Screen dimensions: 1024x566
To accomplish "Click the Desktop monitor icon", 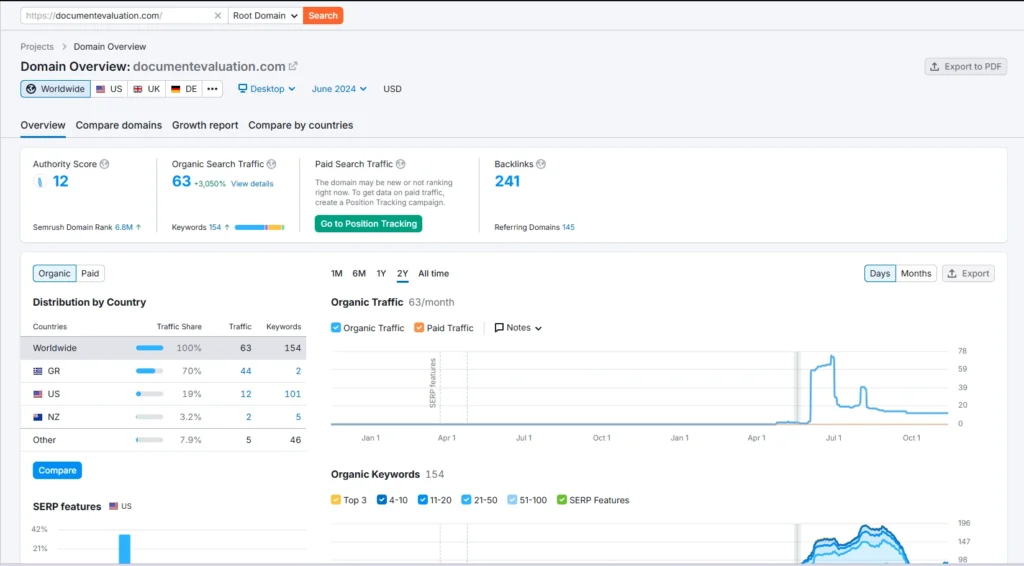I will 242,88.
